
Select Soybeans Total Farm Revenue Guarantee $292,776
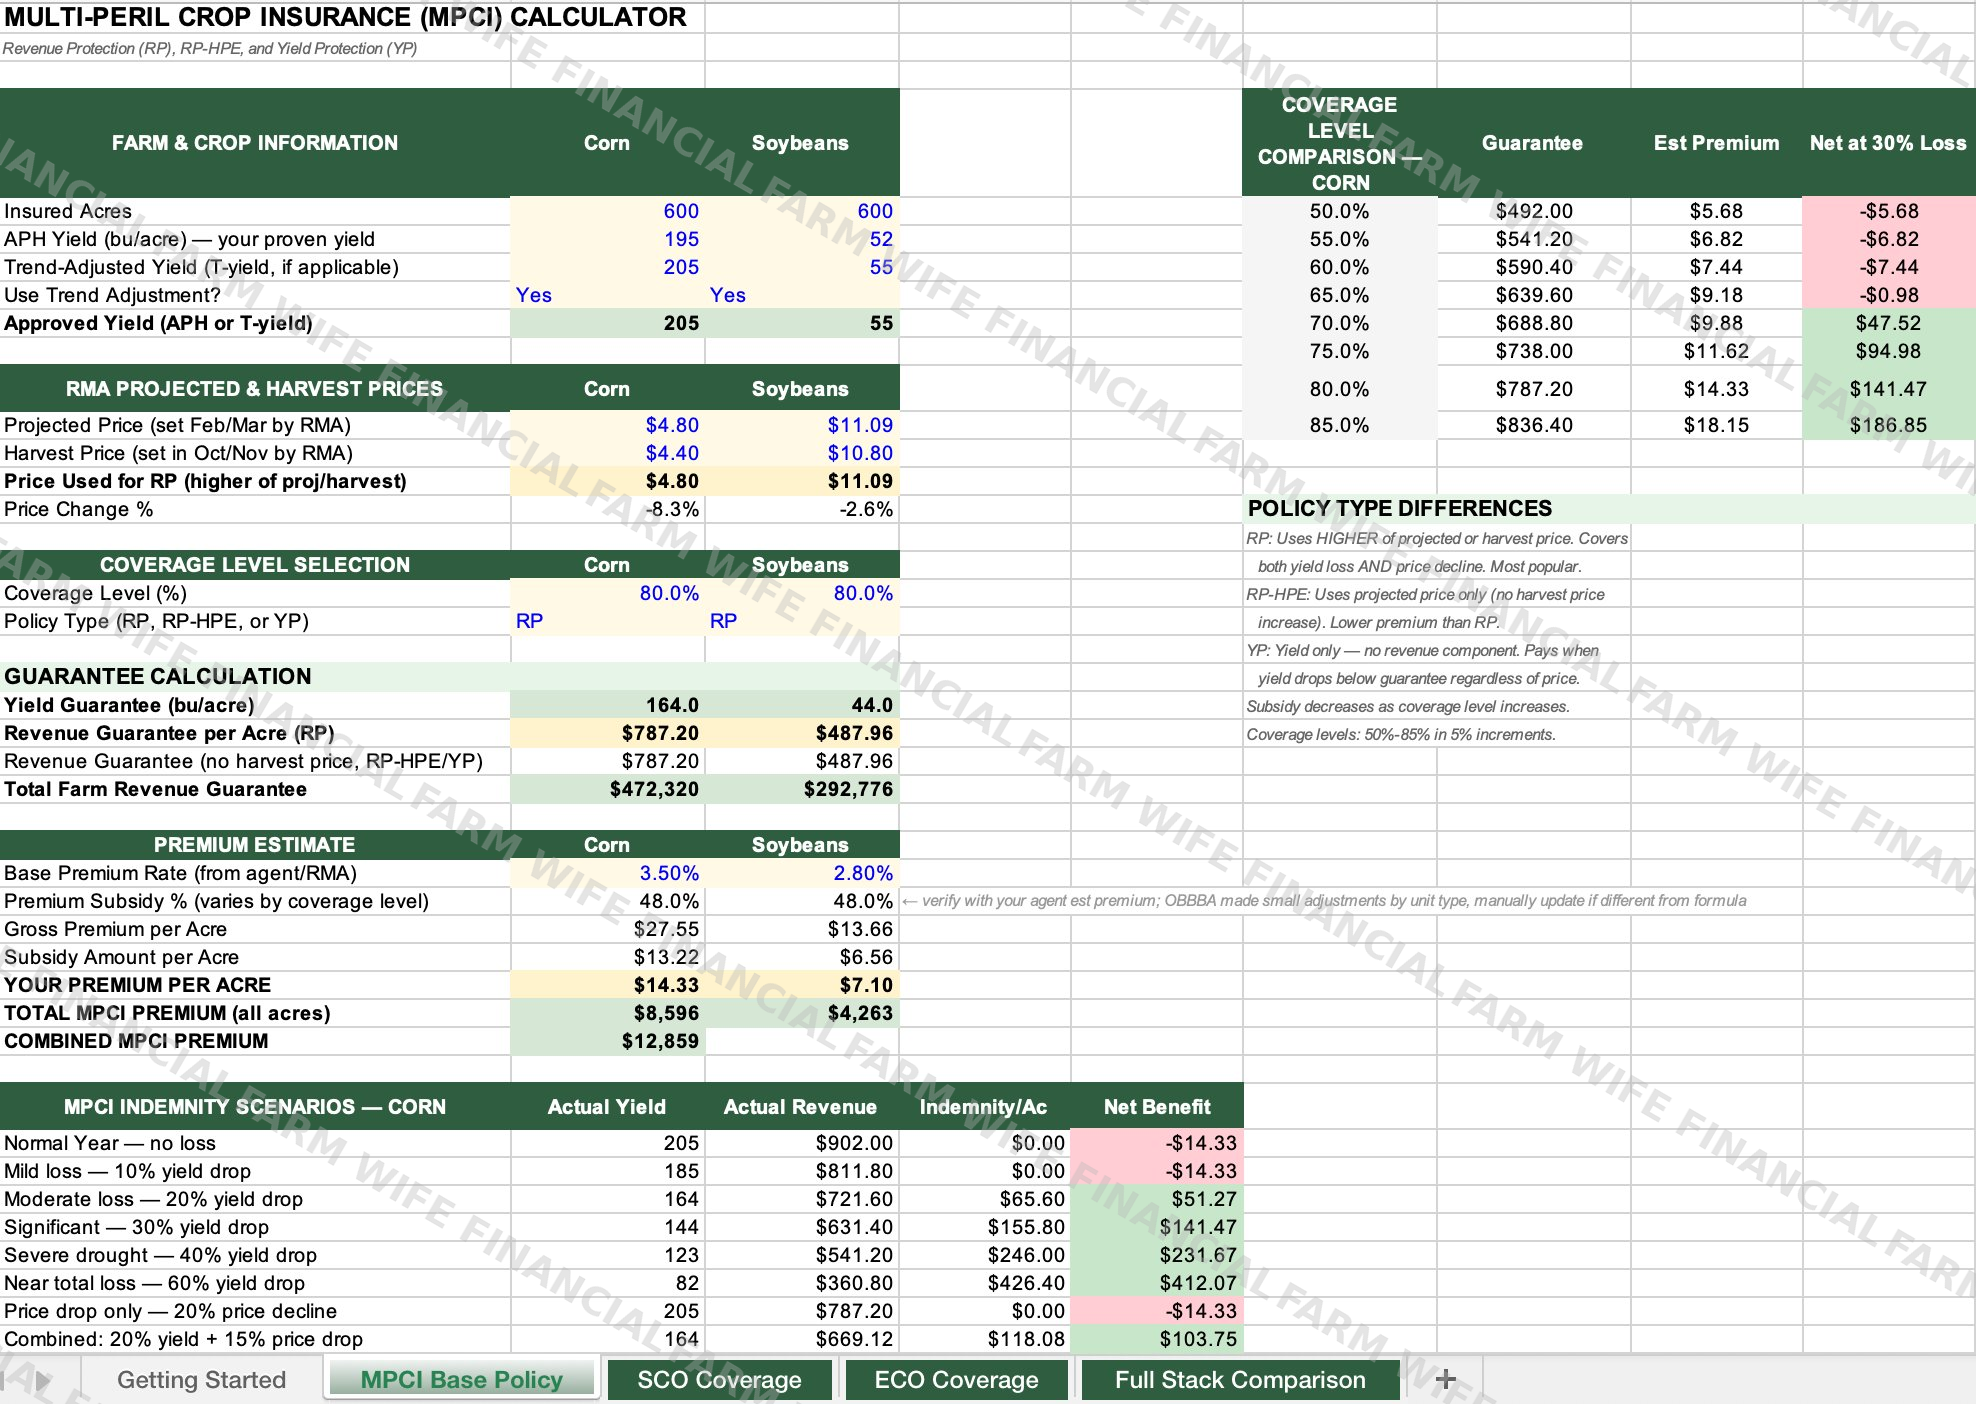pos(802,789)
